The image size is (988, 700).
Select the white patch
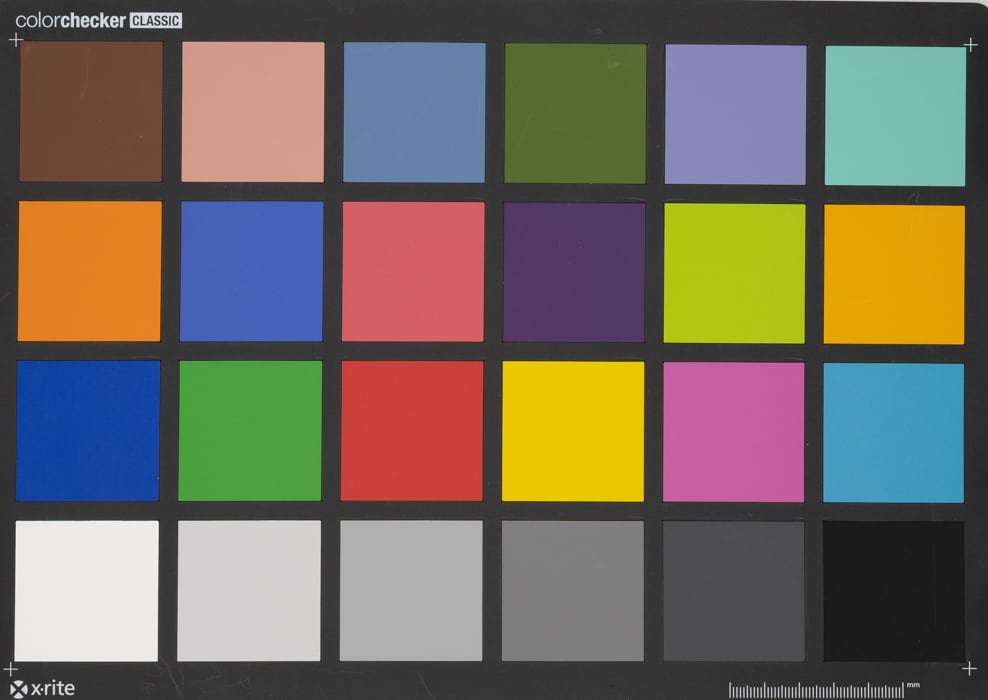[x=86, y=590]
